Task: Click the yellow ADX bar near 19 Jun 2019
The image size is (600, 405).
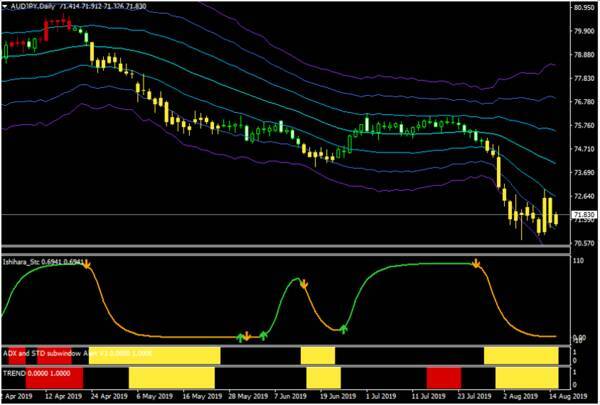Action: pyautogui.click(x=318, y=356)
